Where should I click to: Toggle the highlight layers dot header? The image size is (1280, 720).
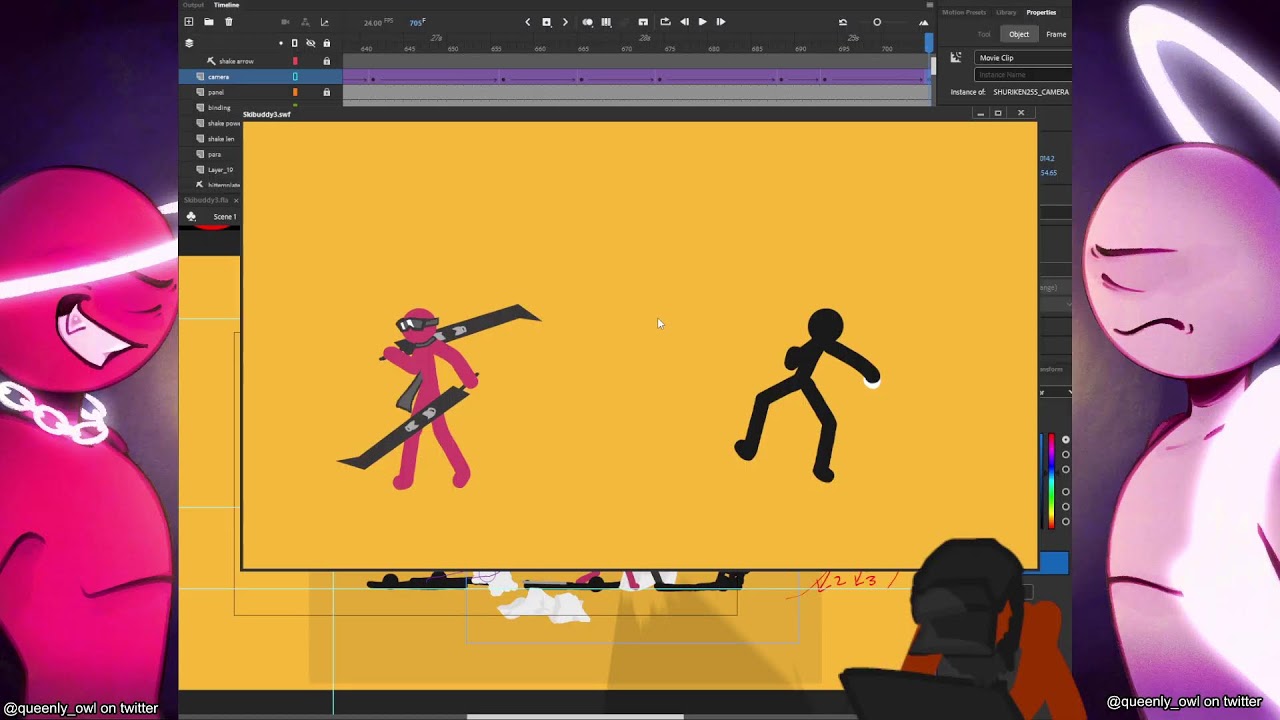point(281,43)
